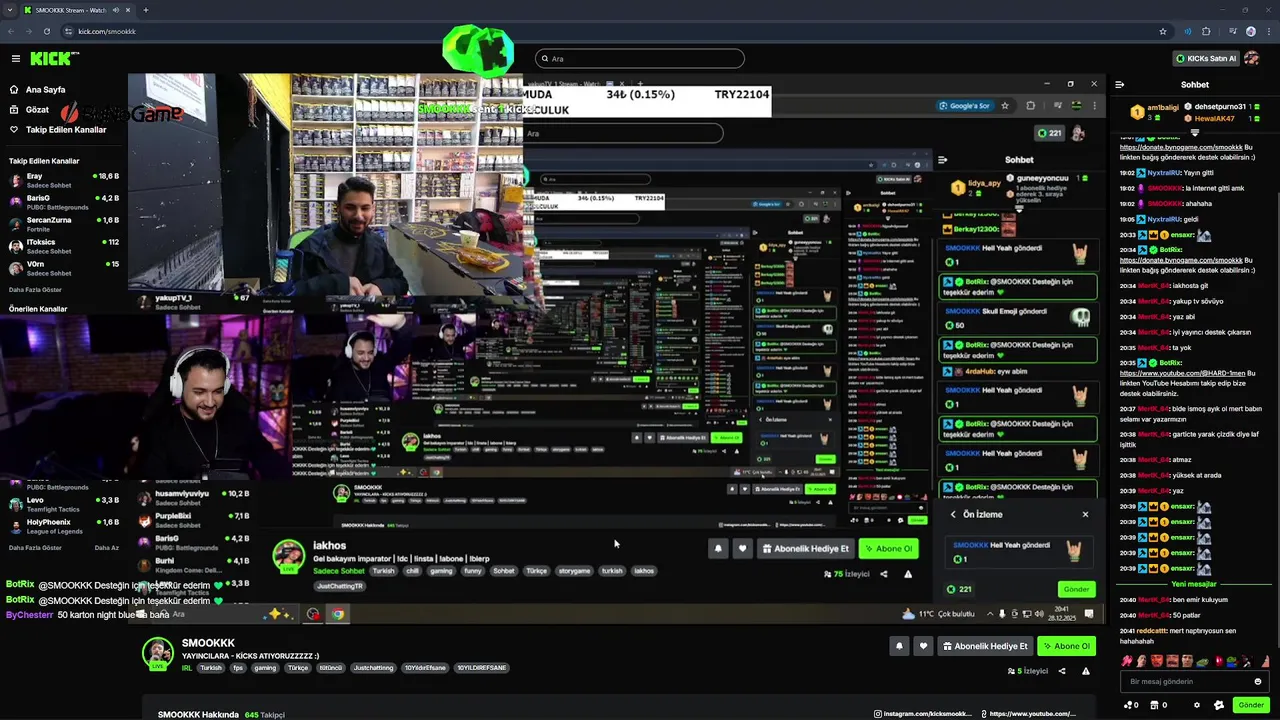
Task: Open Eray followed channel
Action: coord(64,180)
